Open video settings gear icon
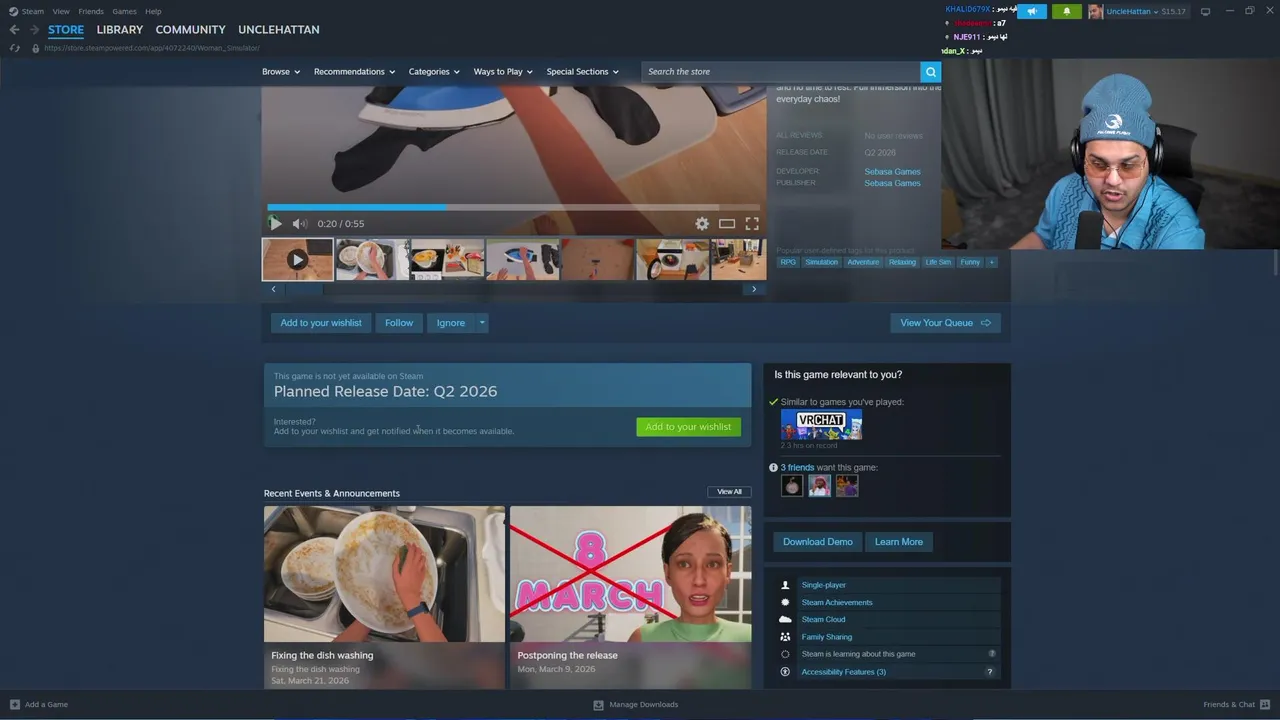Viewport: 1280px width, 720px height. click(702, 224)
